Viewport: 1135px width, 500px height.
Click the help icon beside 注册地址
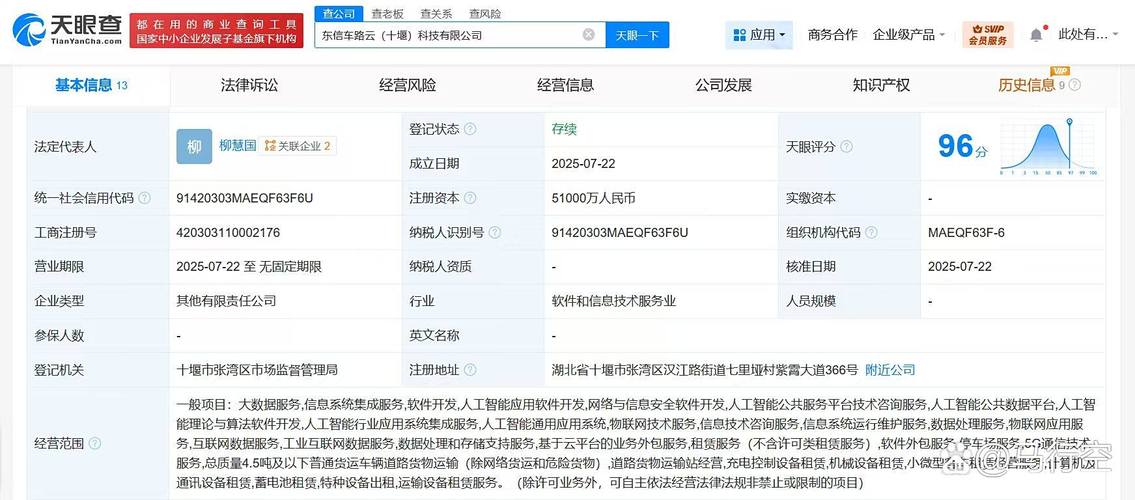(x=470, y=370)
